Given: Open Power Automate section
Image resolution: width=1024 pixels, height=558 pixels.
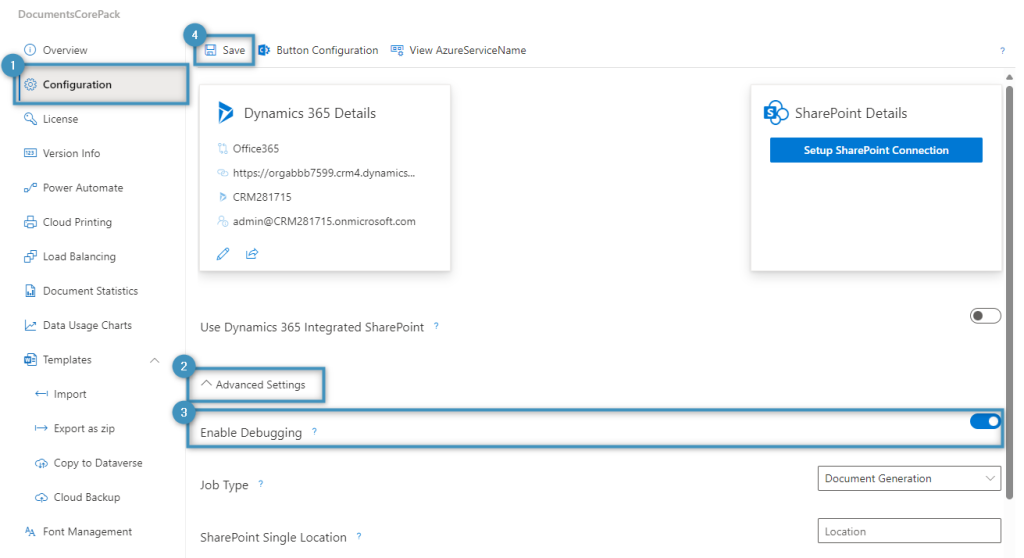Looking at the screenshot, I should tap(83, 188).
